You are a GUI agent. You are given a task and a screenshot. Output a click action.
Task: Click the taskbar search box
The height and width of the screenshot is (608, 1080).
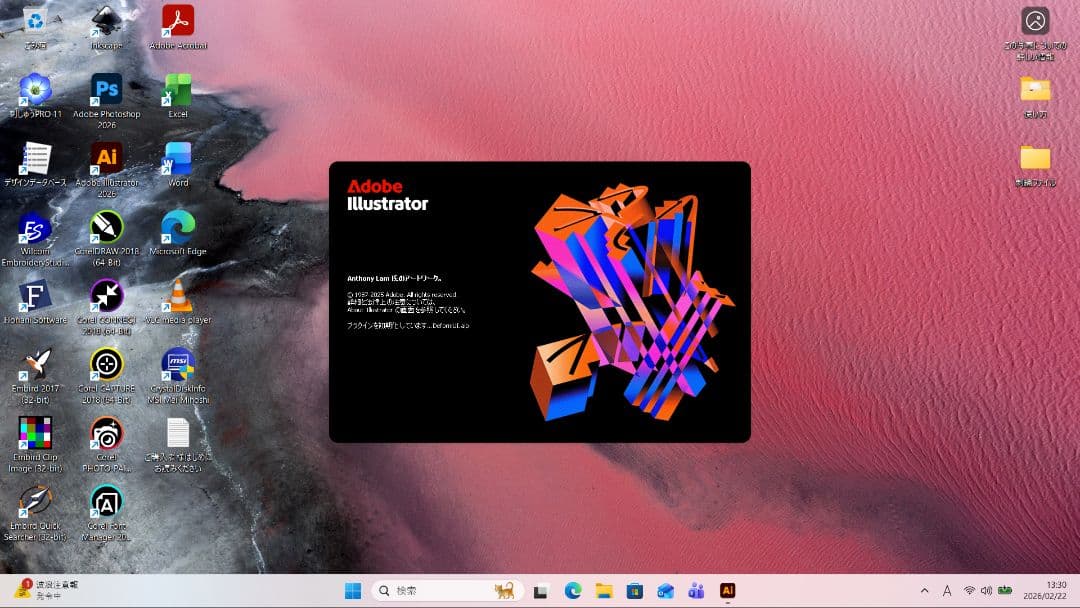(x=445, y=591)
